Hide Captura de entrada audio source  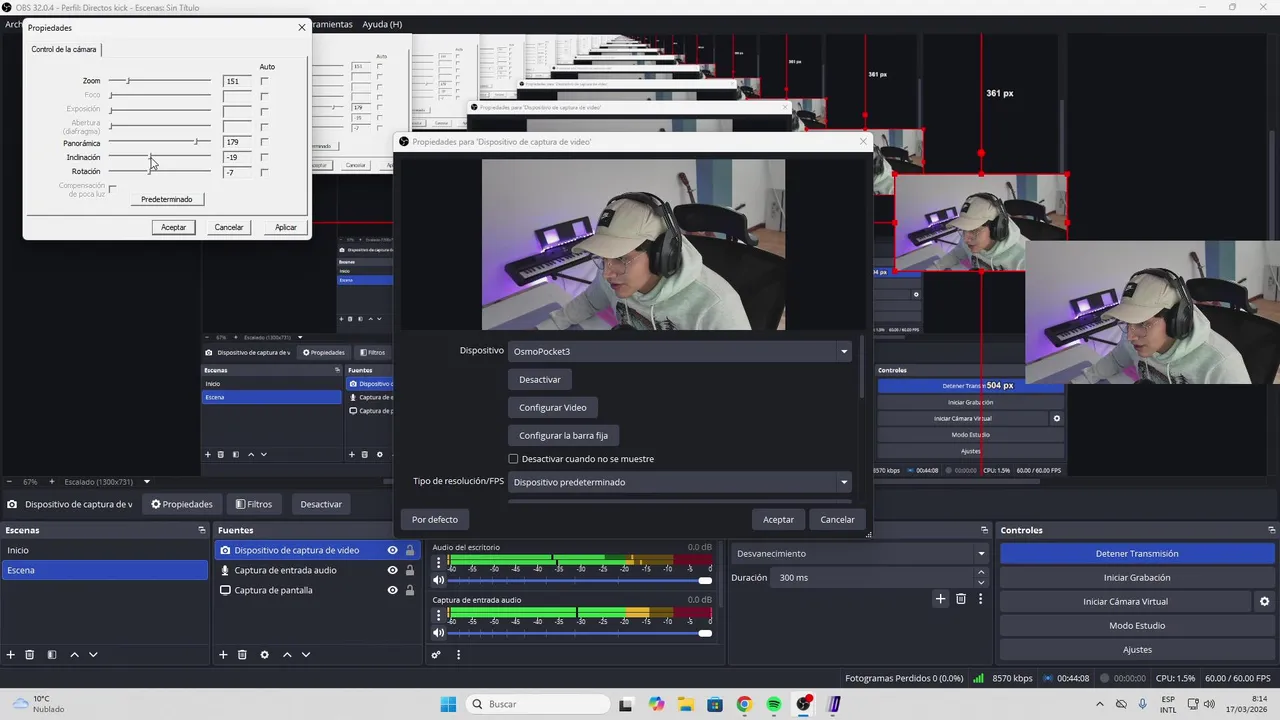tap(392, 570)
